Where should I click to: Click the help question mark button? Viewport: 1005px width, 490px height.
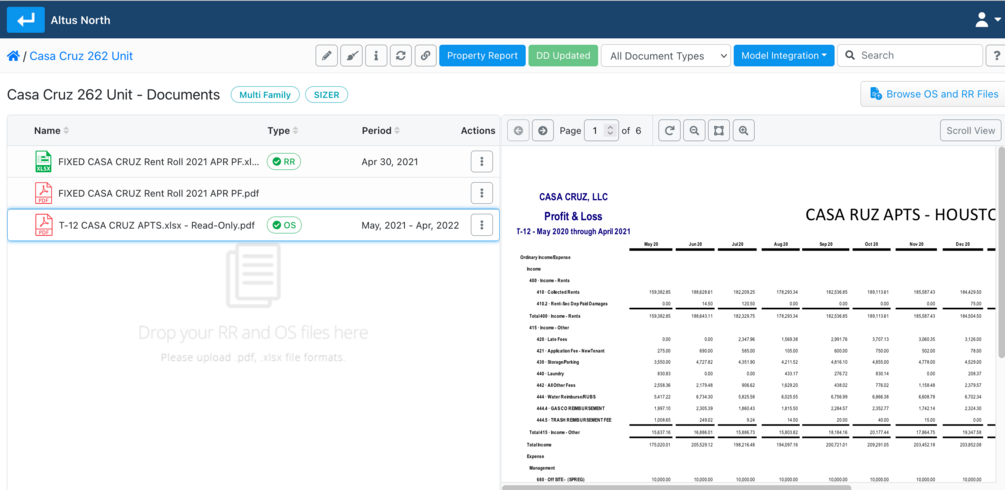coord(996,56)
